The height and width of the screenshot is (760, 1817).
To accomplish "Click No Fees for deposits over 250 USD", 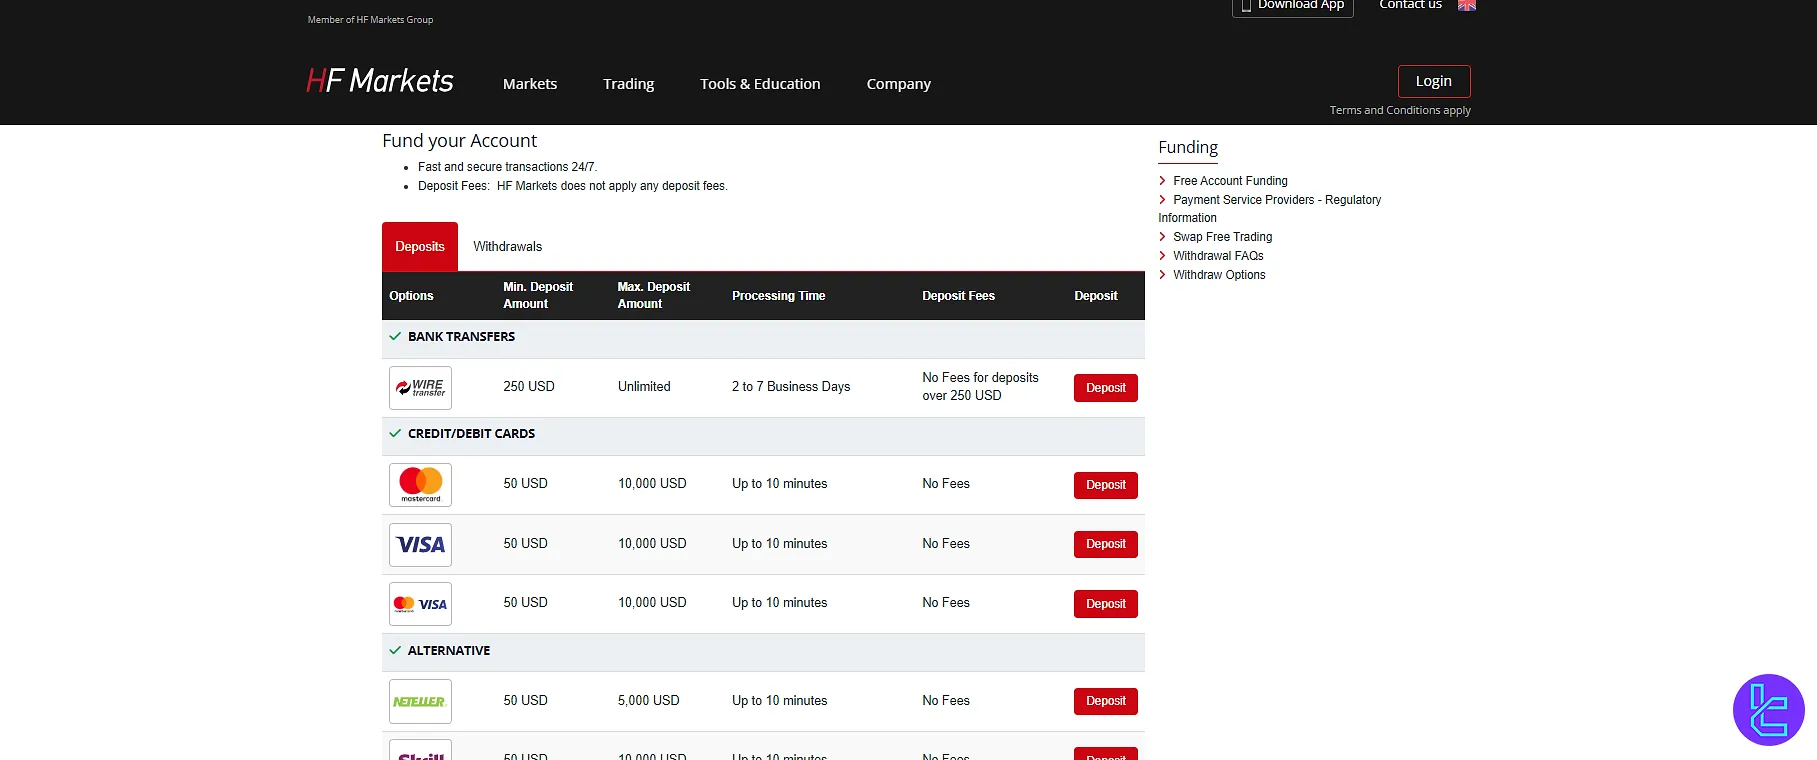I will [980, 387].
